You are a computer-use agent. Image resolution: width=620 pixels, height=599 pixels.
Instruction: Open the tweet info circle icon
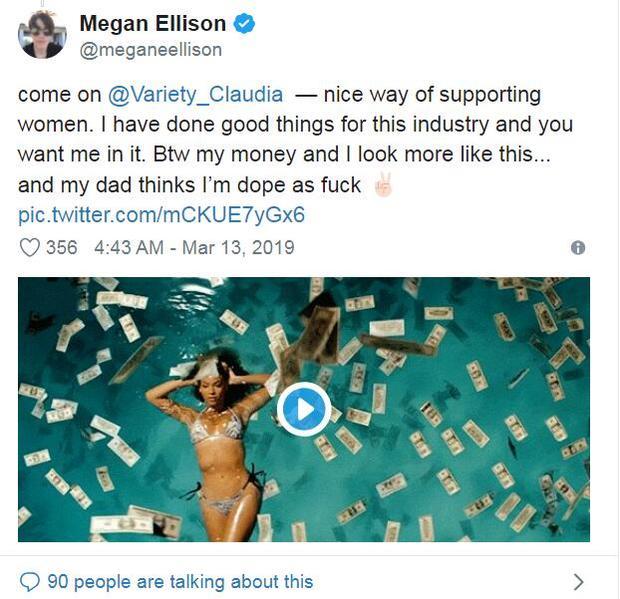[578, 248]
